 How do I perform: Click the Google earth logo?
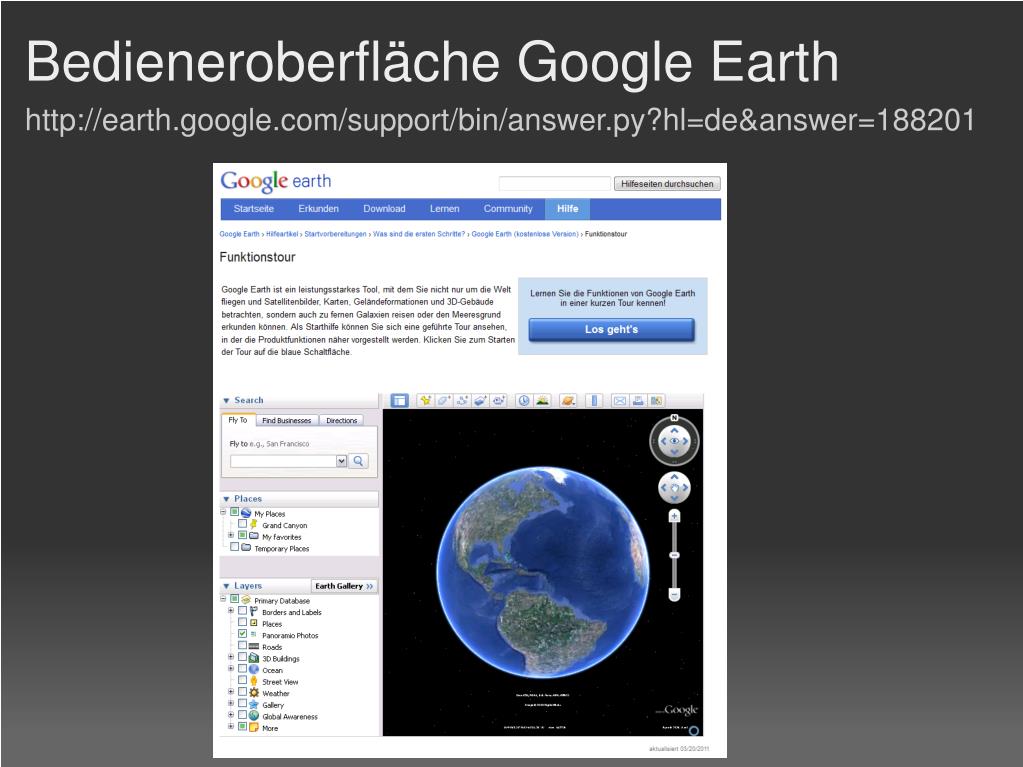pos(275,181)
